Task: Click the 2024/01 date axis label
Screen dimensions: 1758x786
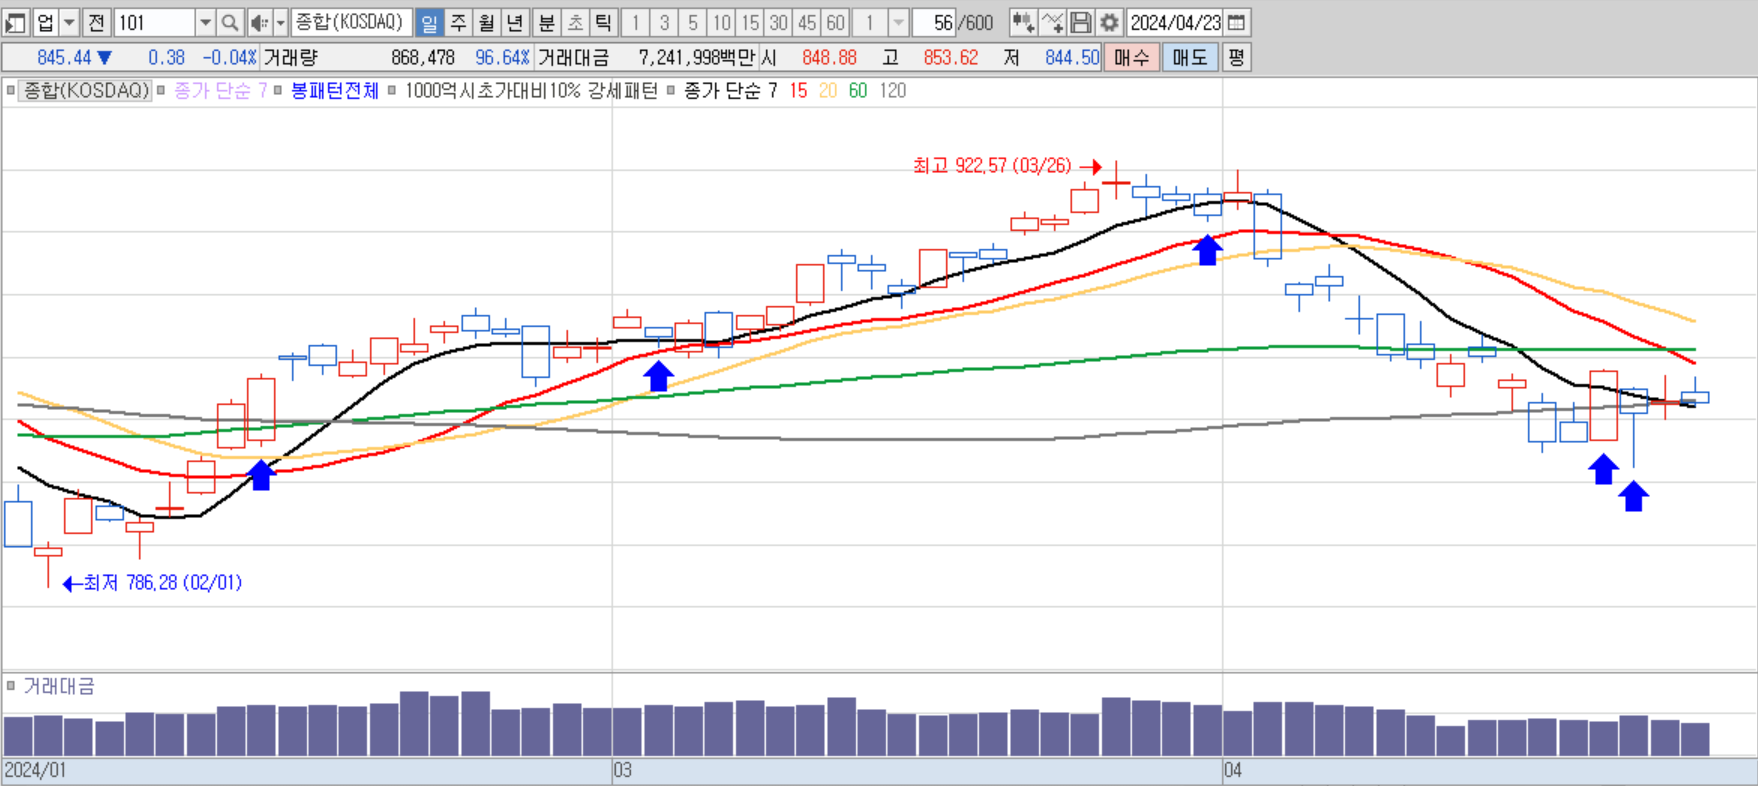Action: coord(35,771)
